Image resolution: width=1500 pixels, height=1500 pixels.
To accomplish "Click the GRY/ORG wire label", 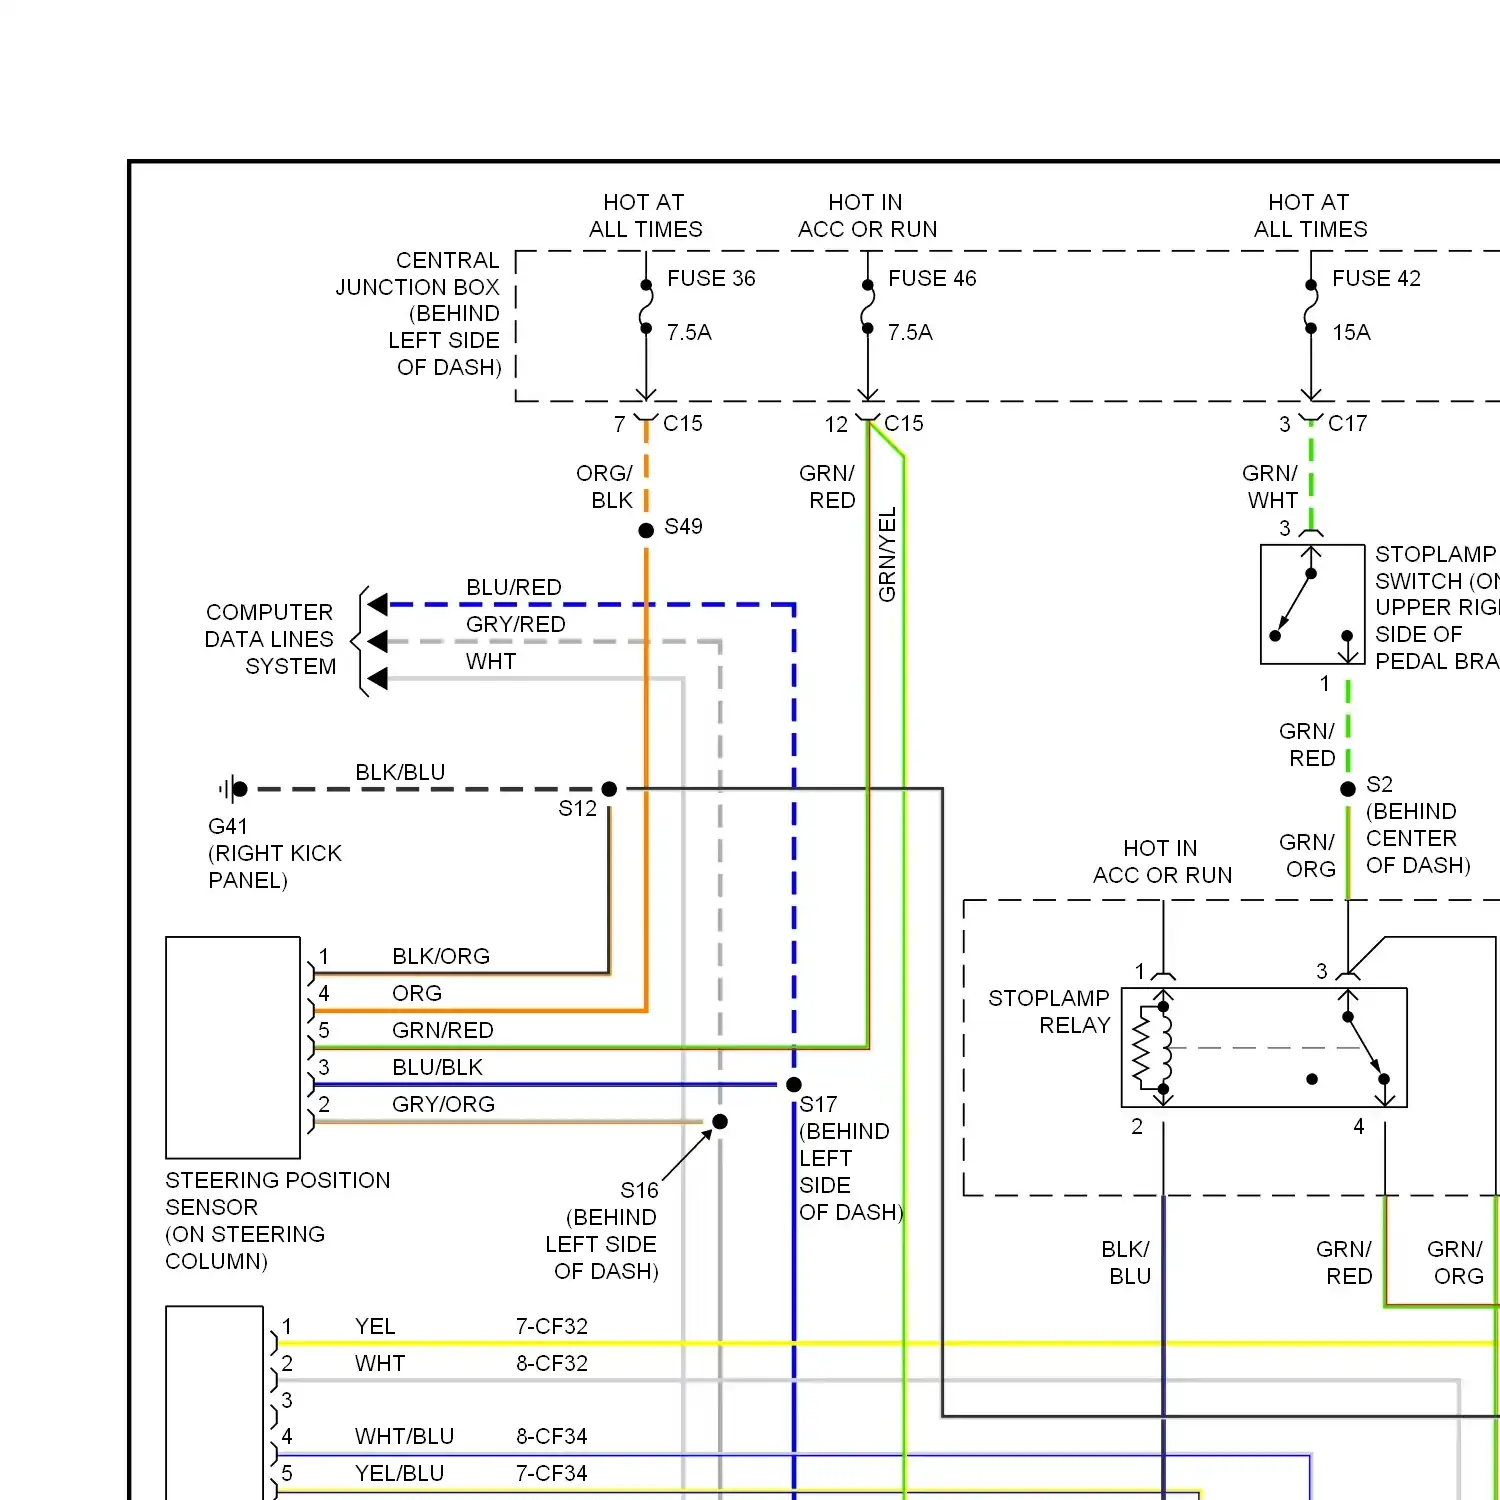I will [x=443, y=1104].
